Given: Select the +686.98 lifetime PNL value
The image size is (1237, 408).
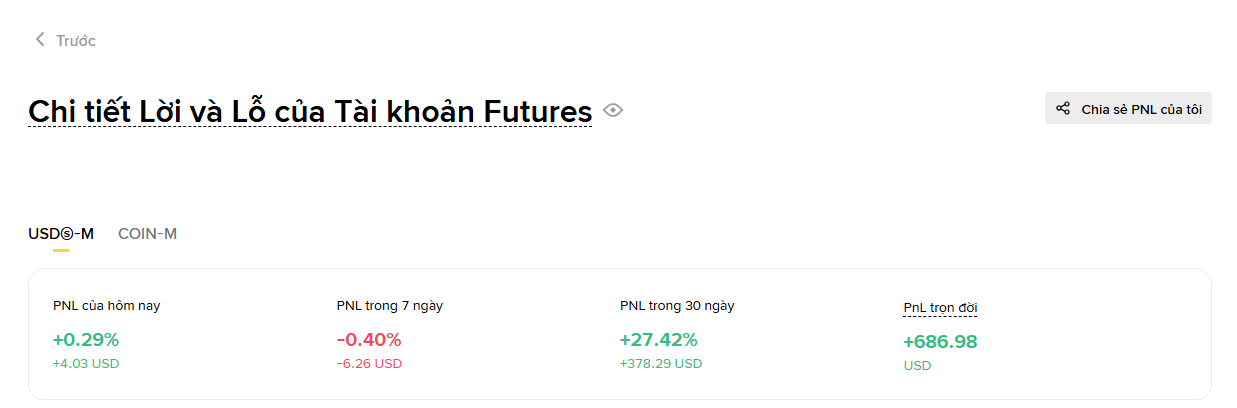Looking at the screenshot, I should click(x=940, y=342).
